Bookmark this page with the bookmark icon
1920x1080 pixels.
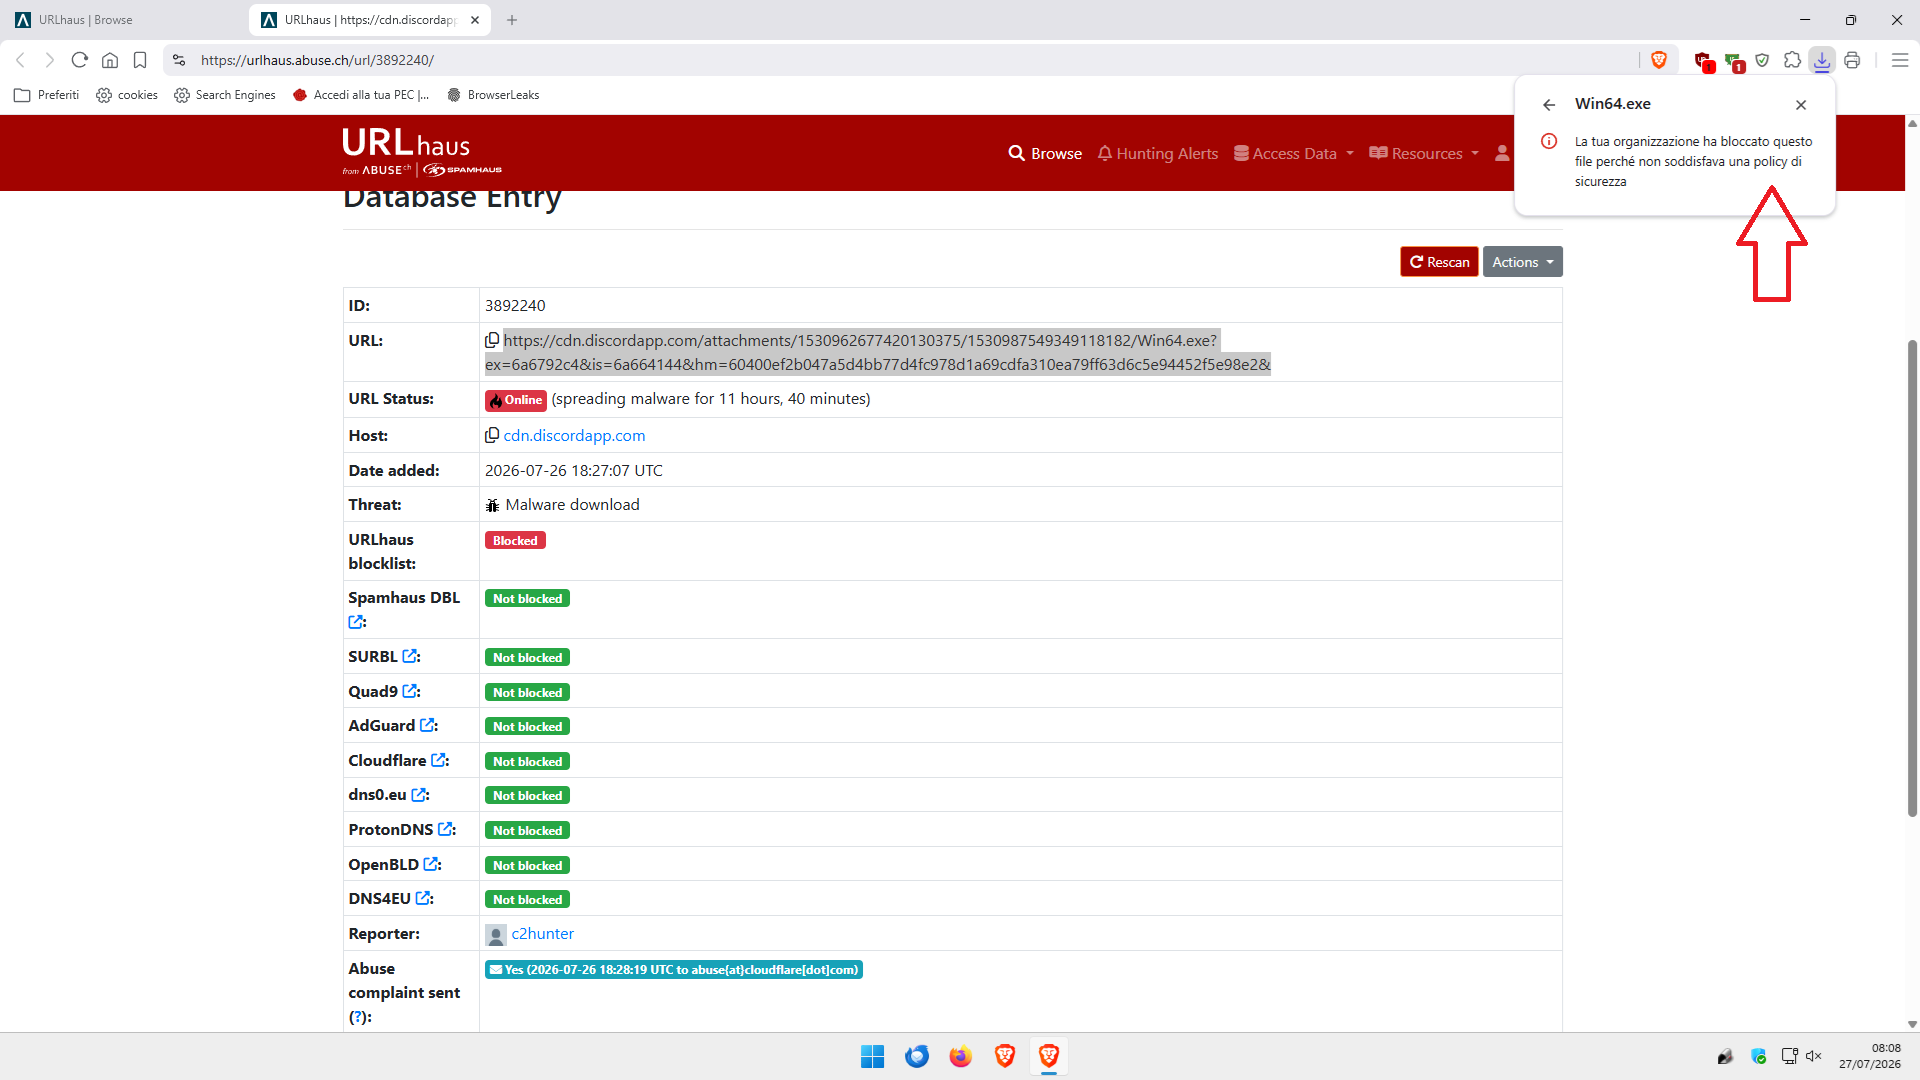[x=140, y=60]
